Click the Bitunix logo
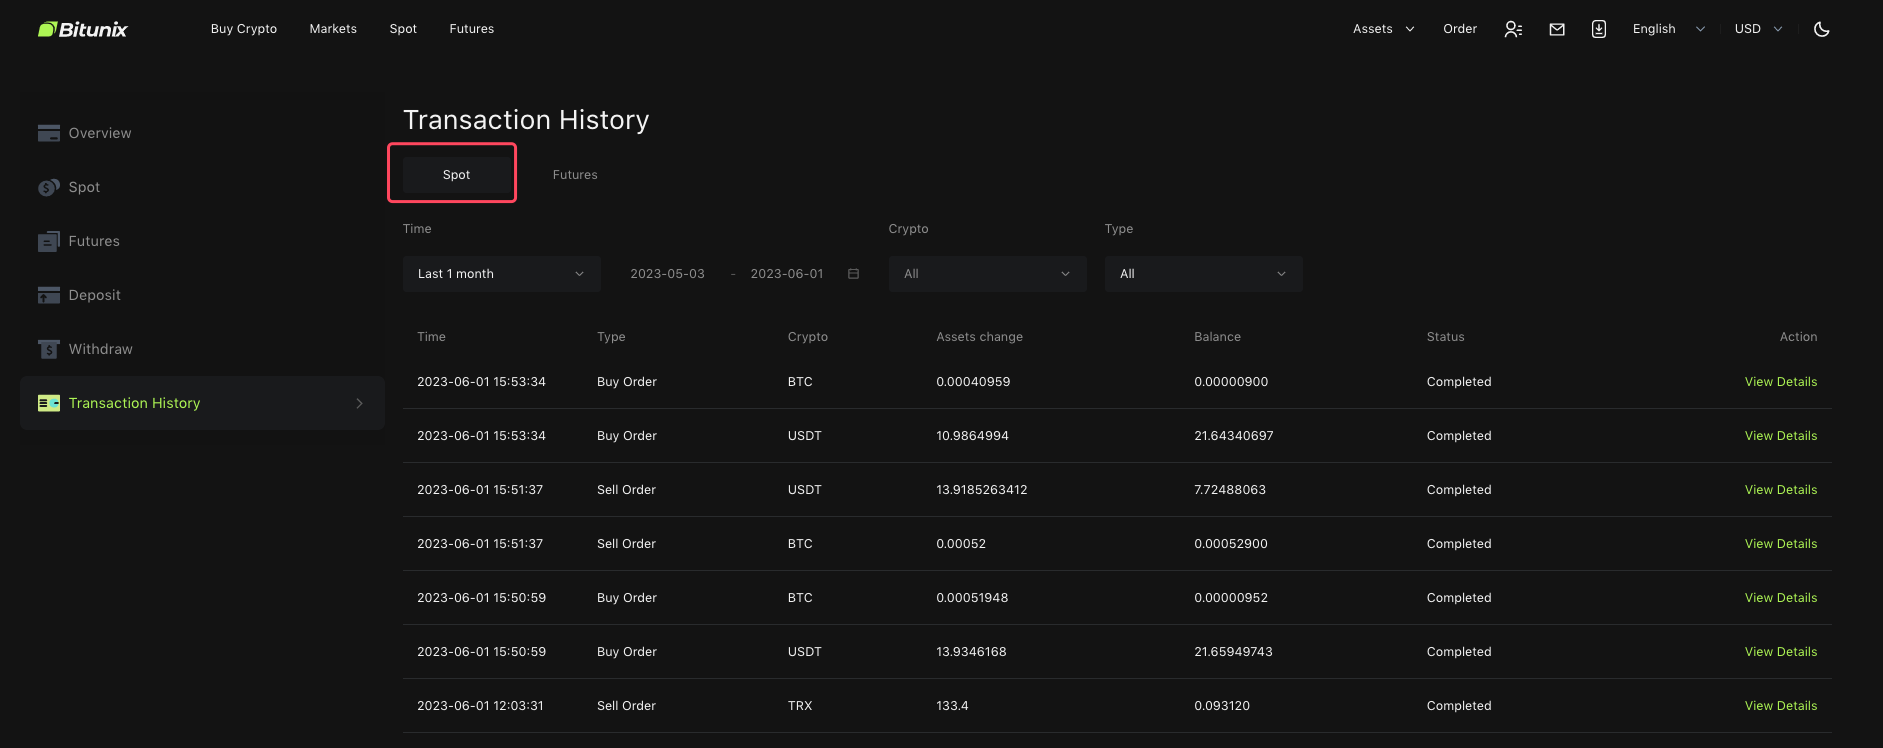1883x748 pixels. 83,29
